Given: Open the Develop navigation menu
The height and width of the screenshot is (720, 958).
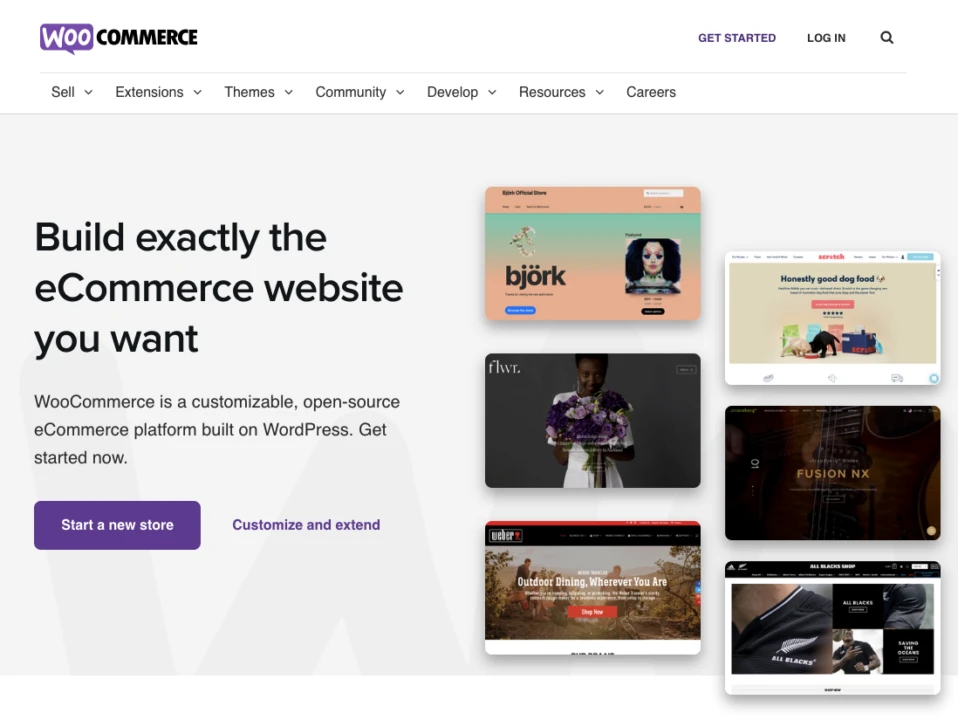Looking at the screenshot, I should (x=461, y=92).
